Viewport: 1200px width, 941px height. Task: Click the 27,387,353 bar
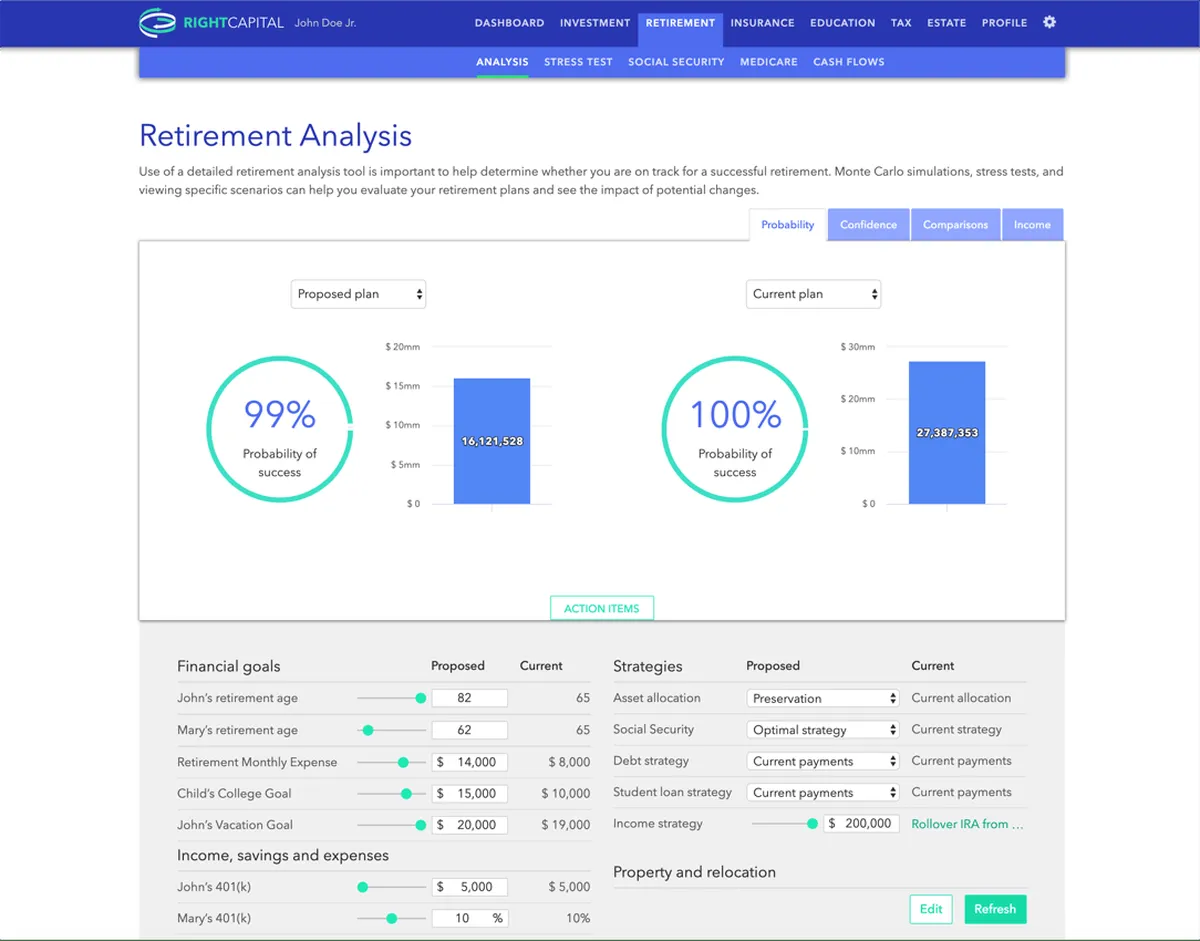coord(947,433)
